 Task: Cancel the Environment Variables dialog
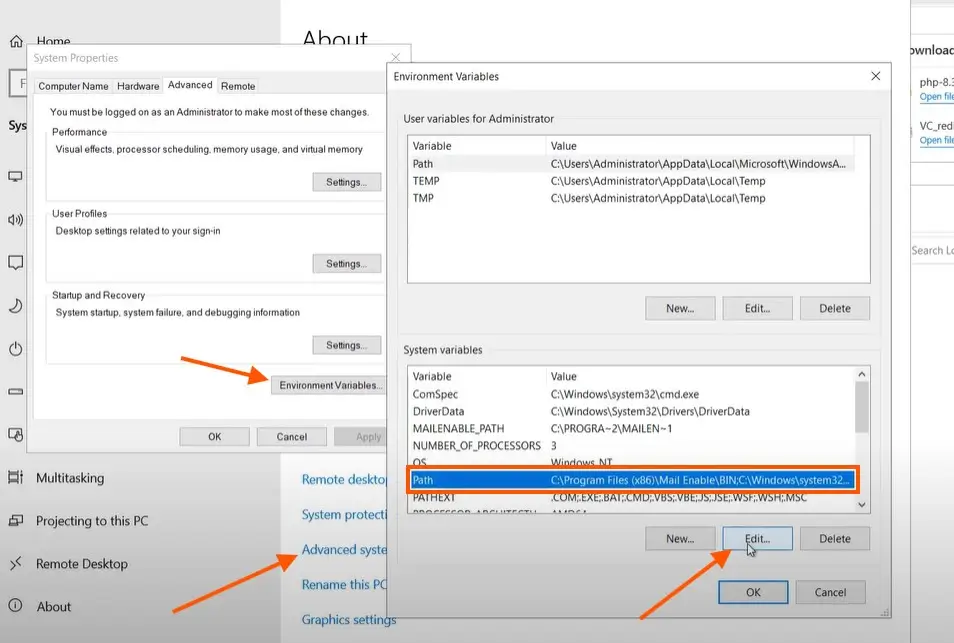[x=830, y=593]
